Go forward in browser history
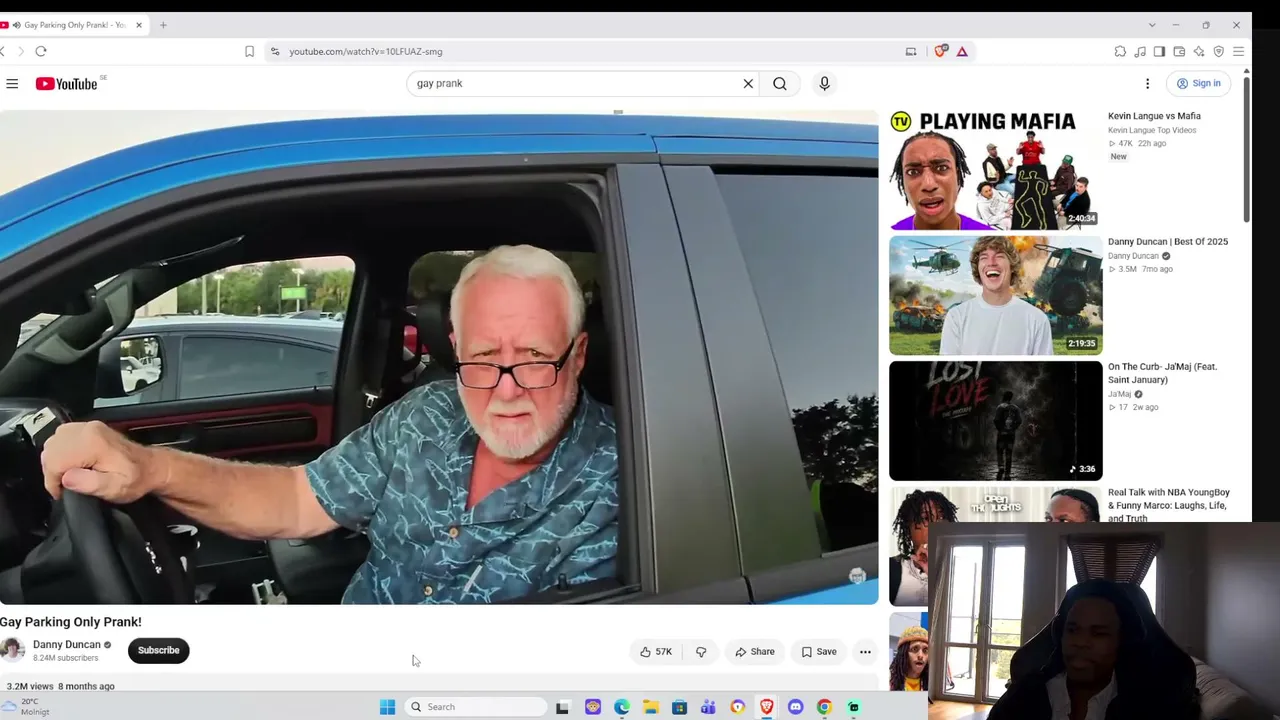Screen dimensions: 1280x720 click(20, 51)
